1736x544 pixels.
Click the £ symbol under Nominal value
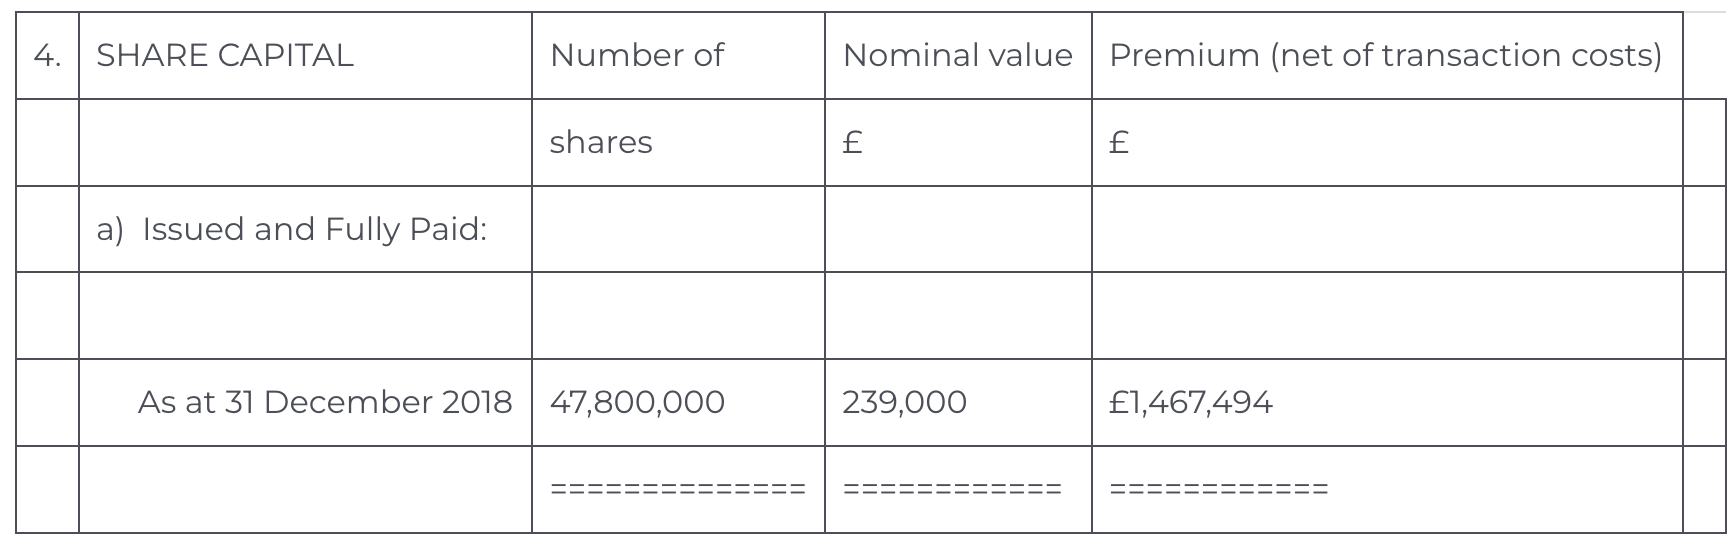tap(853, 142)
